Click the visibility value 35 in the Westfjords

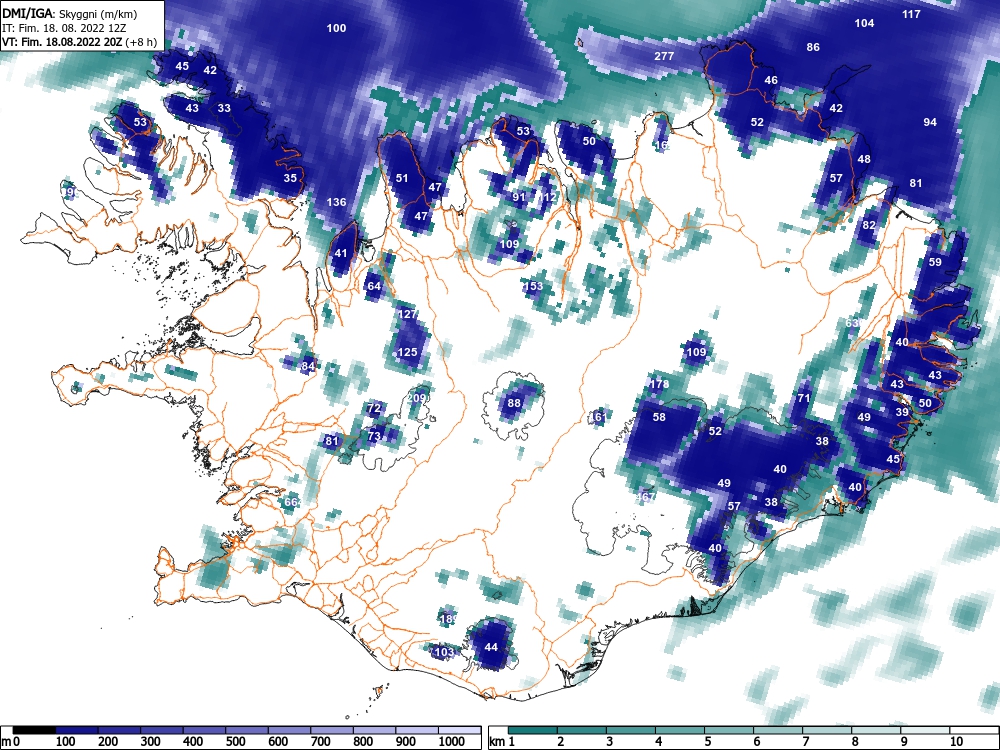pyautogui.click(x=290, y=178)
